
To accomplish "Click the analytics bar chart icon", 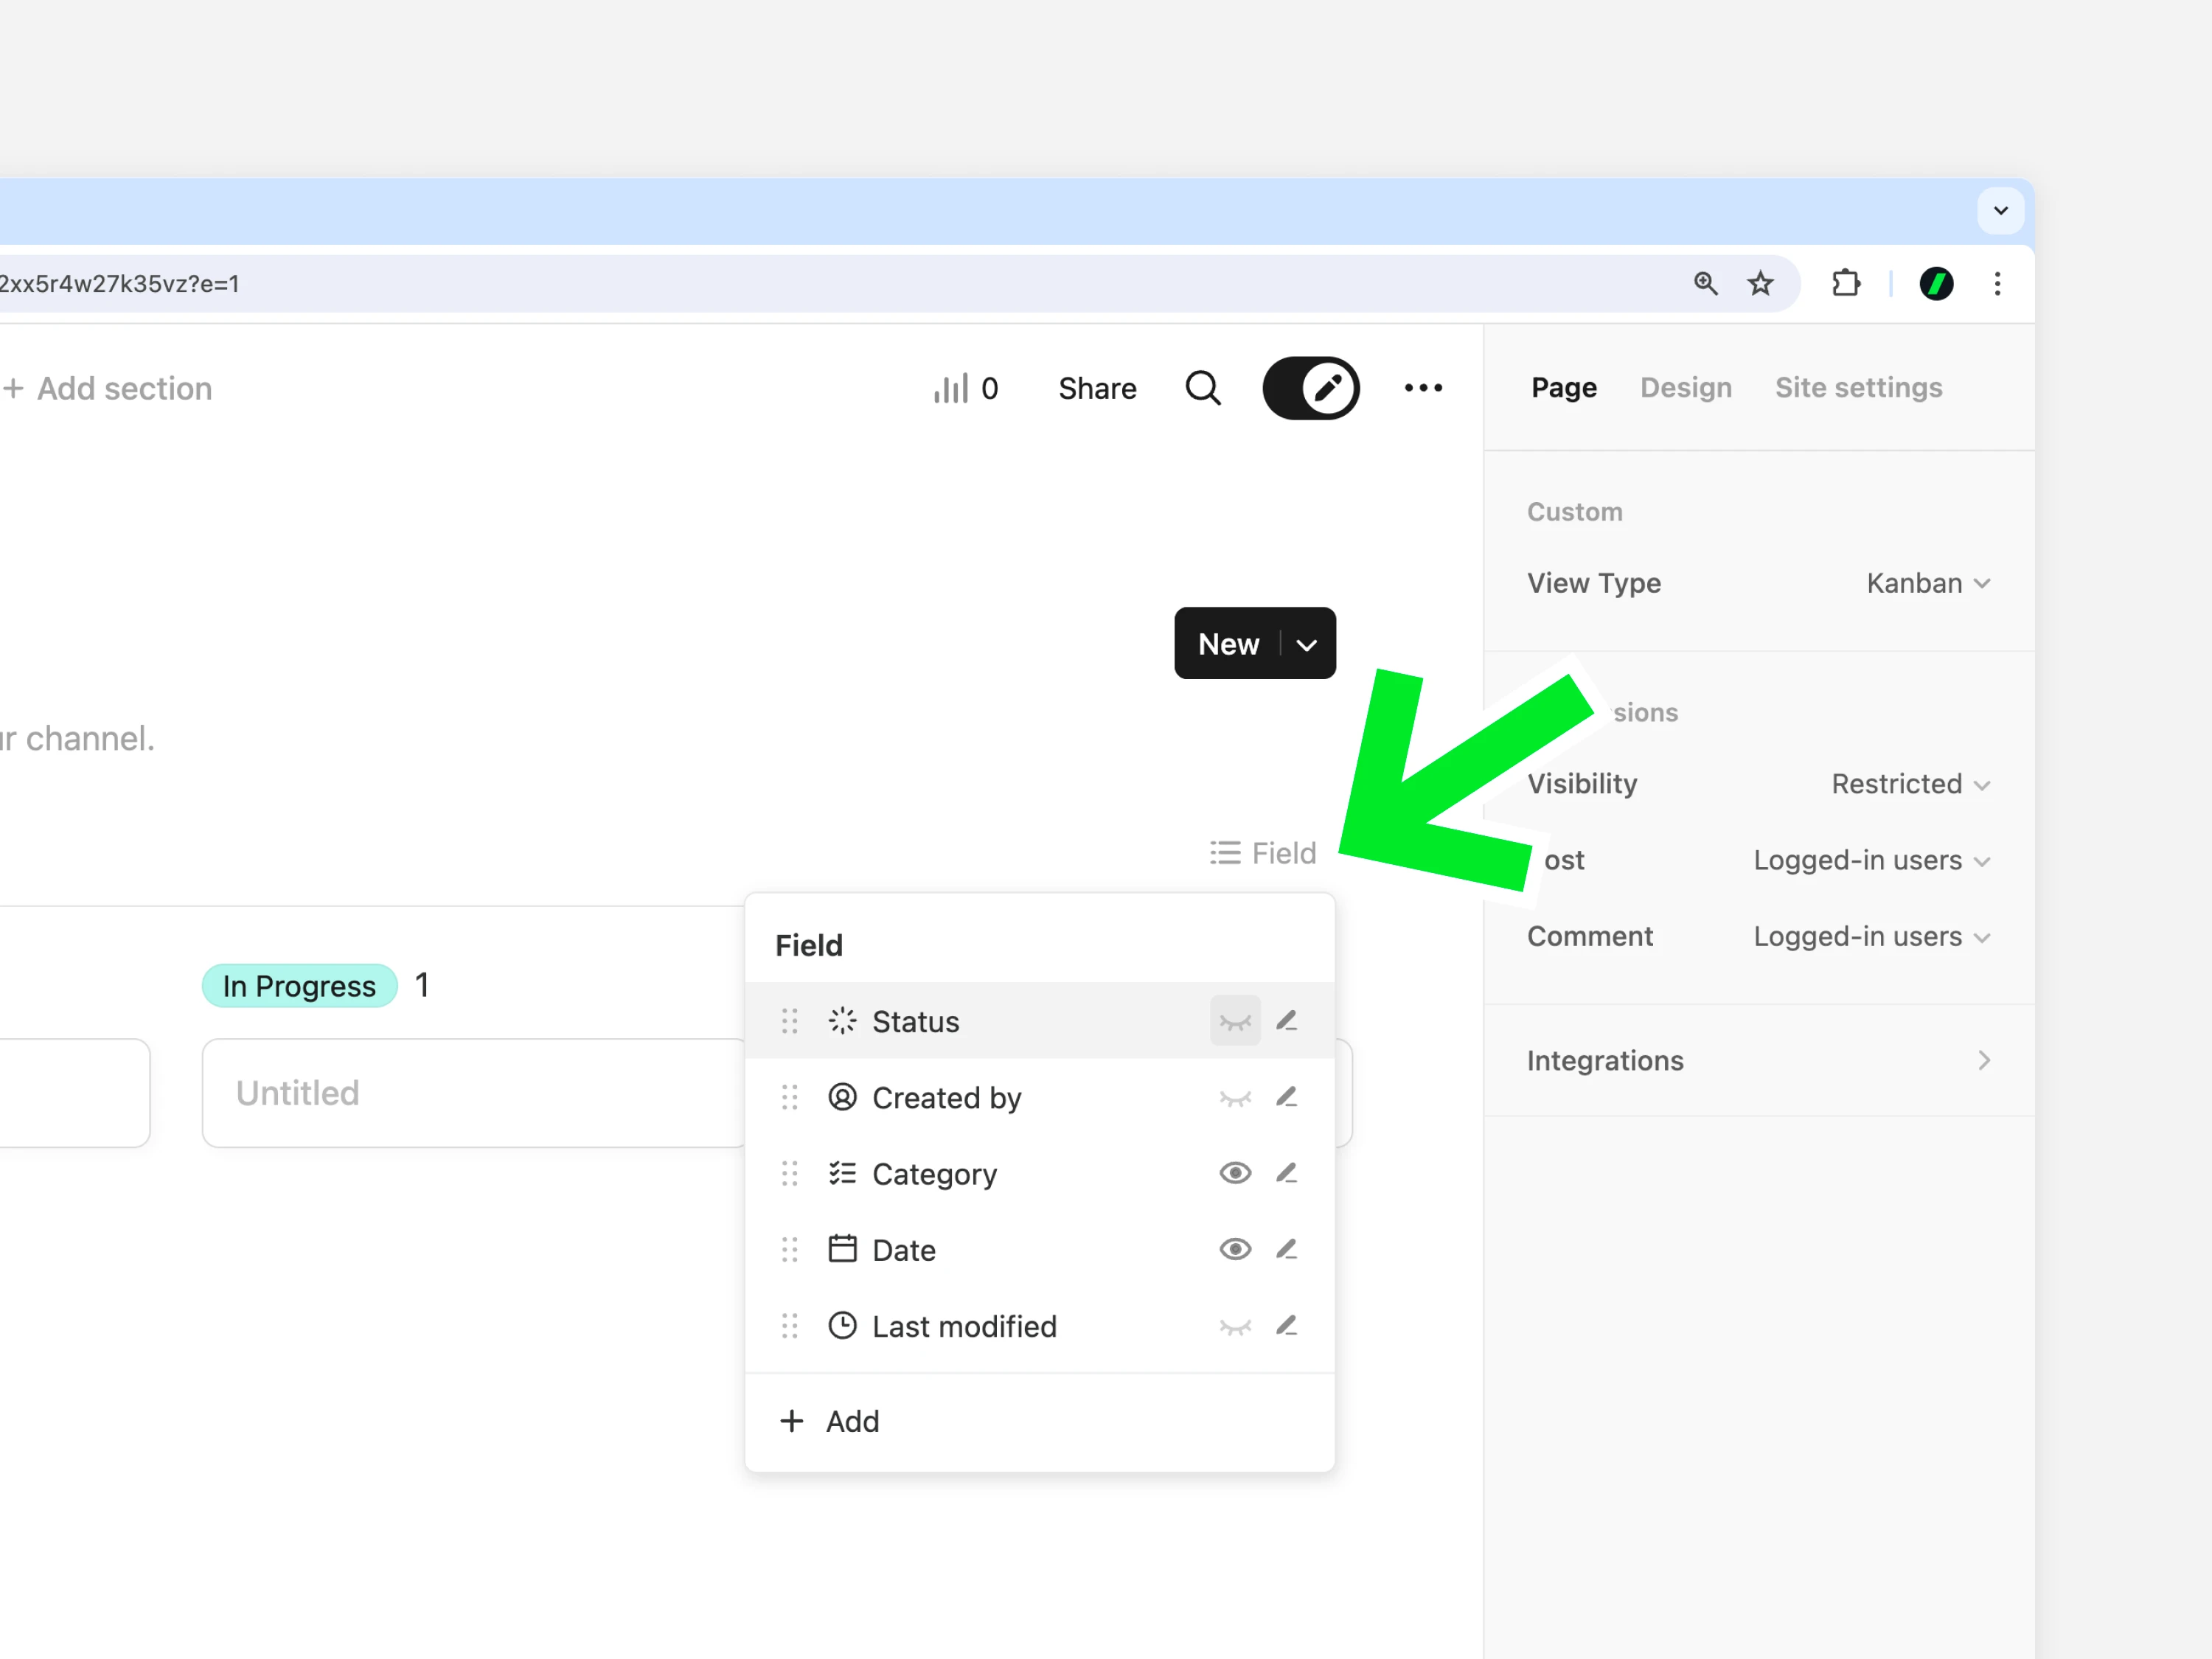I will click(950, 388).
